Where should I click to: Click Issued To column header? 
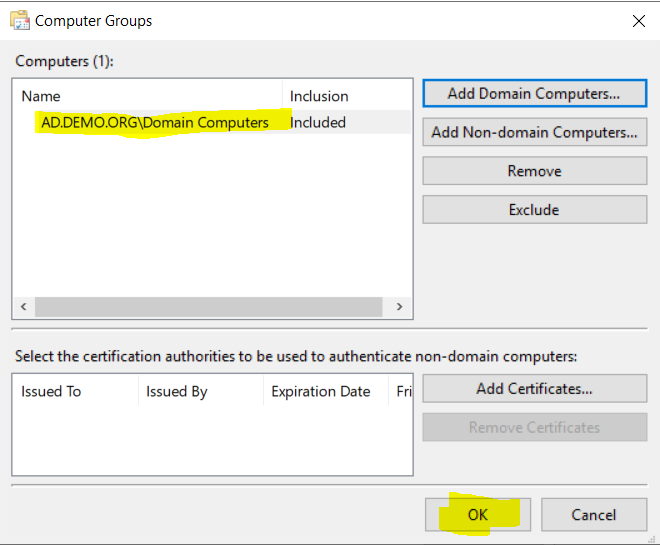click(76, 391)
